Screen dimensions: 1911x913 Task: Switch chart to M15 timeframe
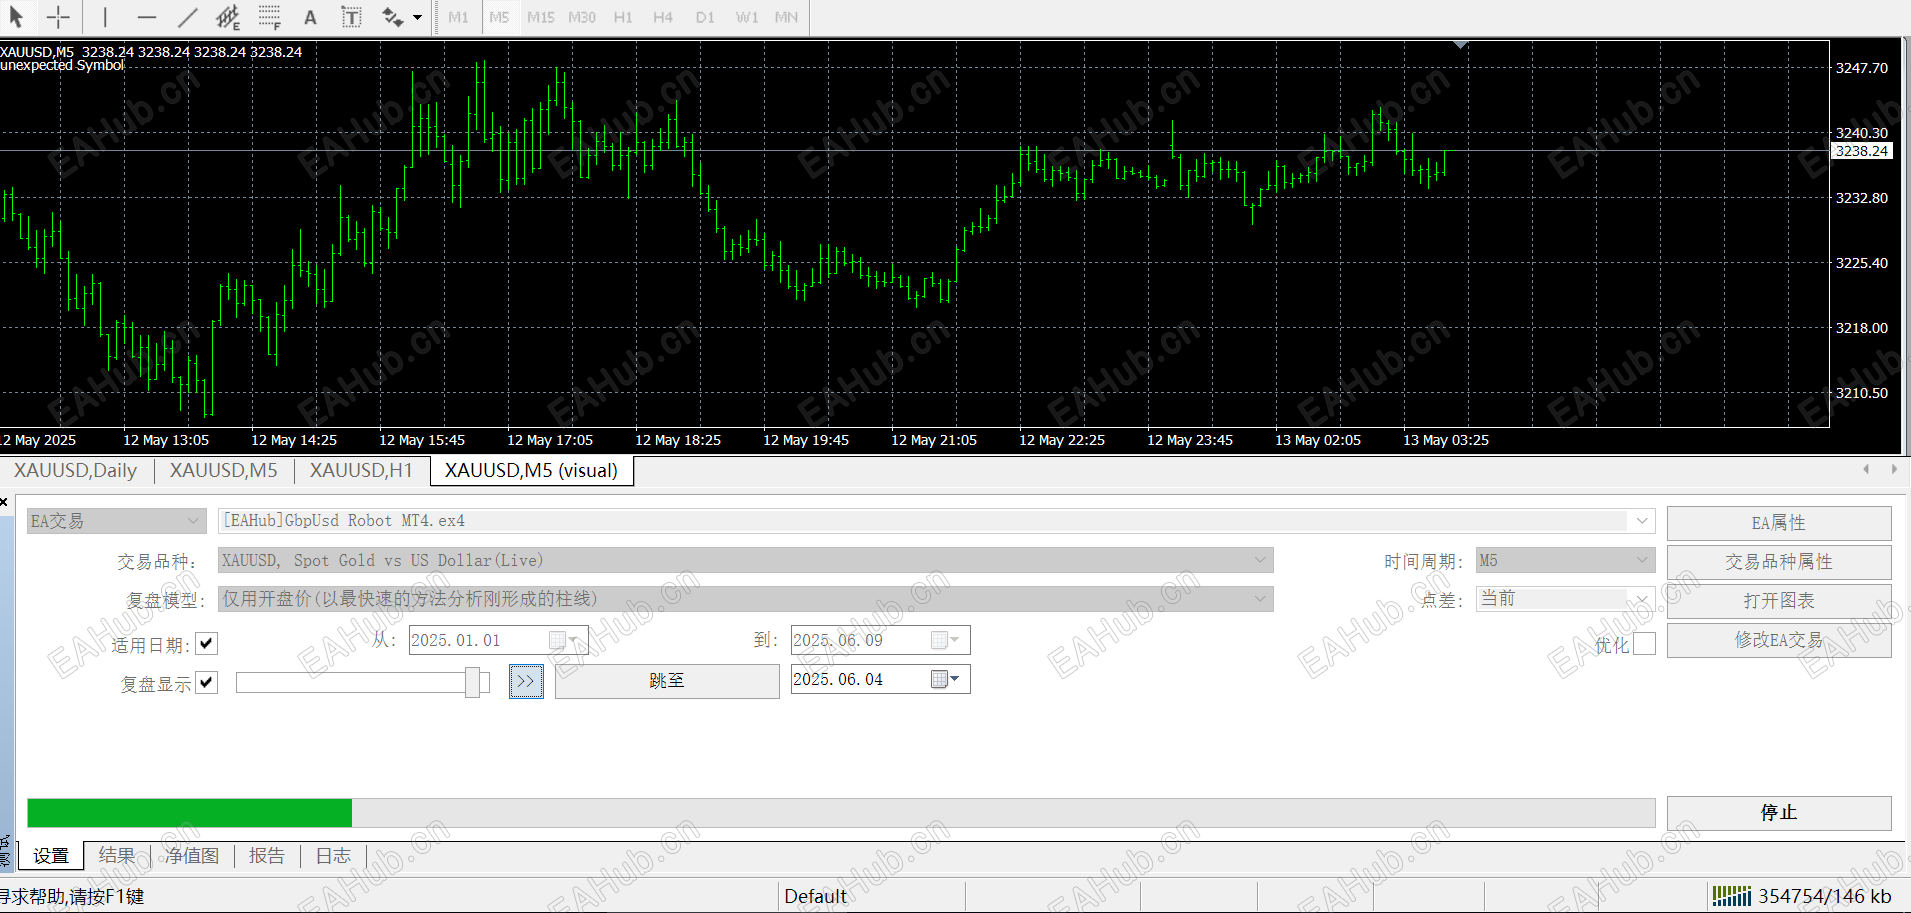click(541, 17)
